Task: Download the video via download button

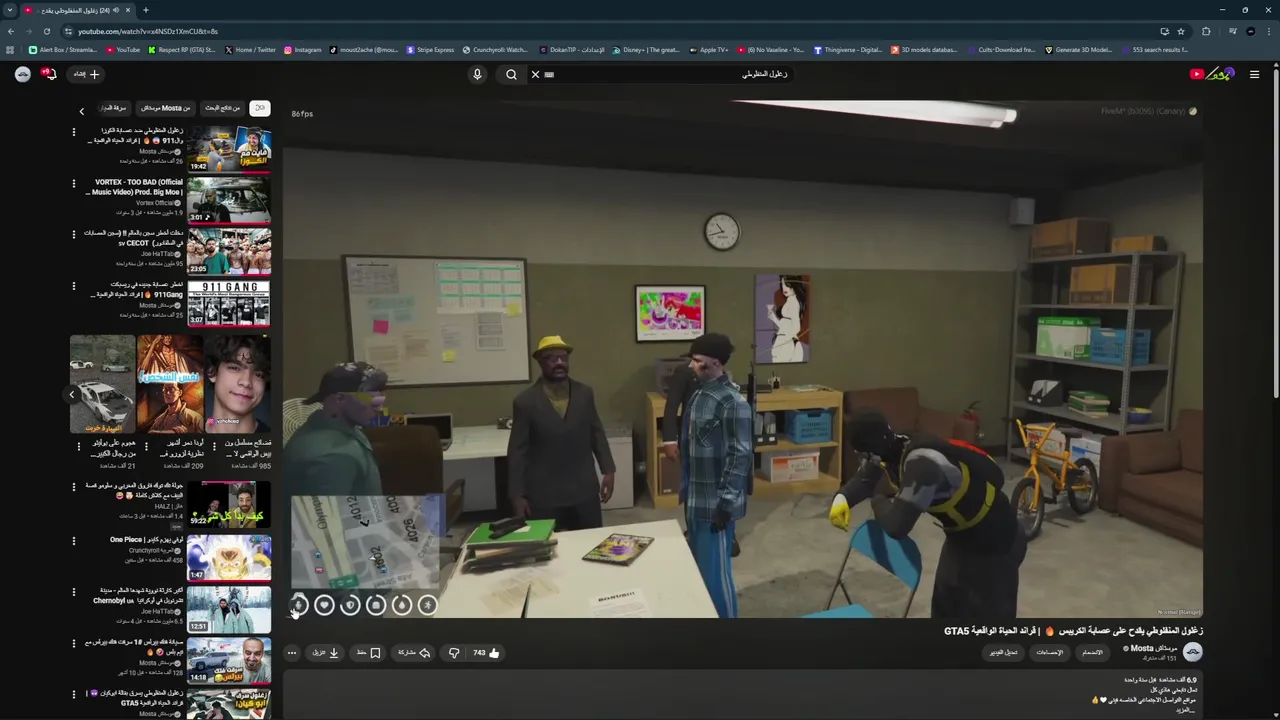Action: 326,653
